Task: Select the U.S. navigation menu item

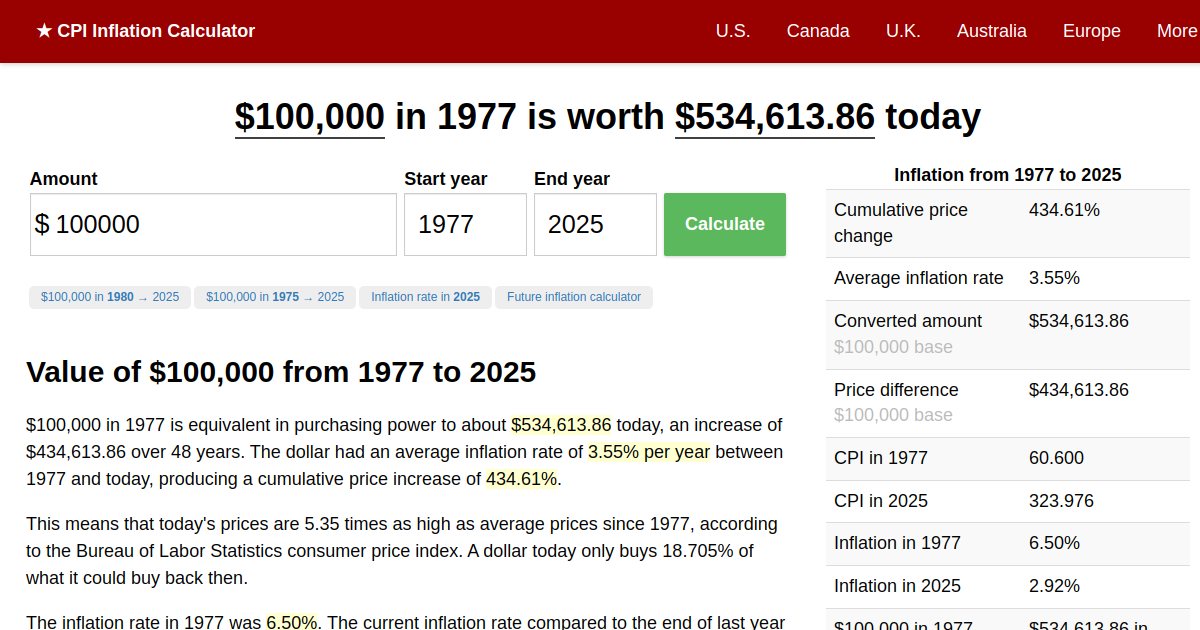Action: tap(733, 31)
